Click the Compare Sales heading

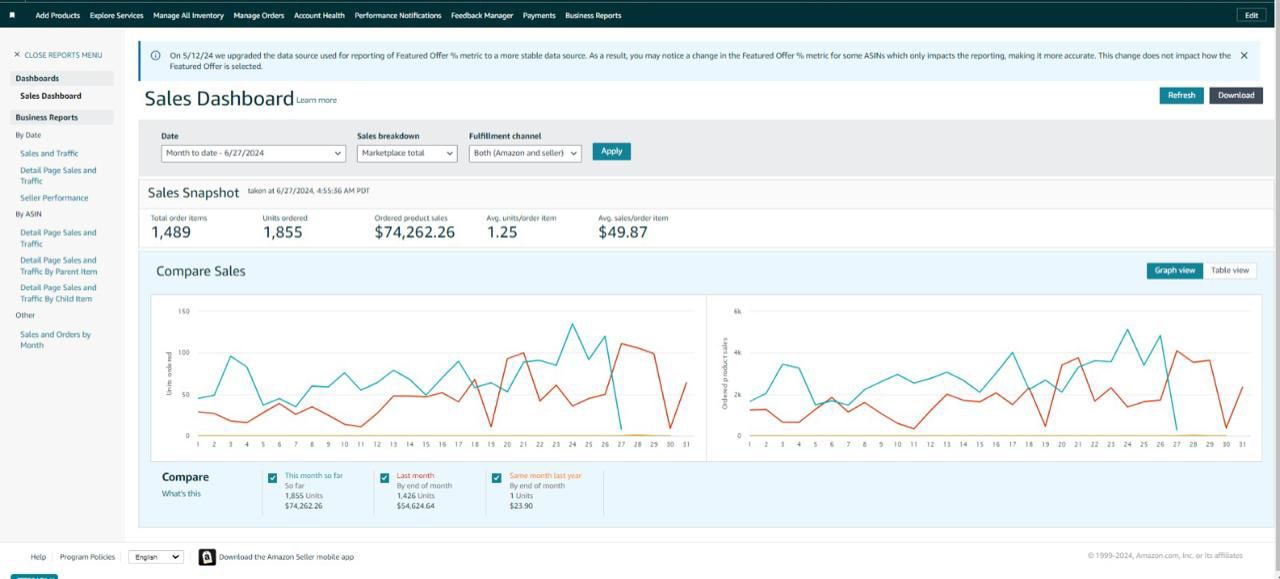point(201,271)
